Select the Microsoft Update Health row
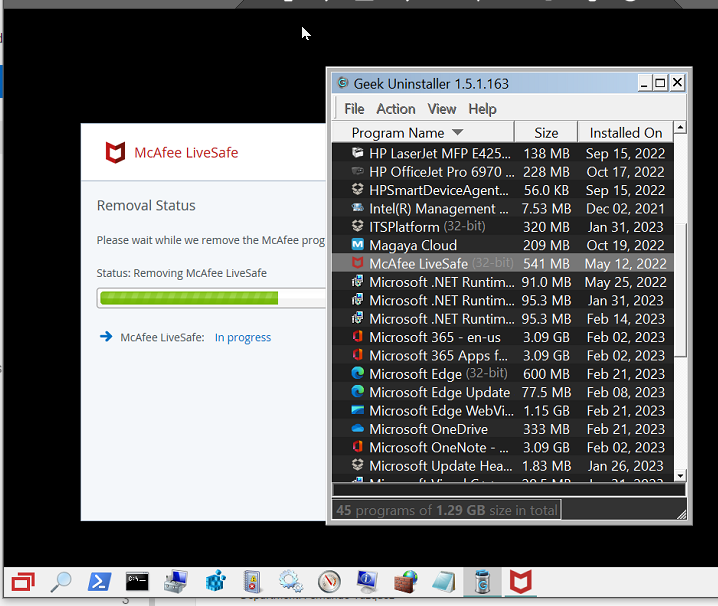Screen dimensions: 718x606 click(x=503, y=465)
